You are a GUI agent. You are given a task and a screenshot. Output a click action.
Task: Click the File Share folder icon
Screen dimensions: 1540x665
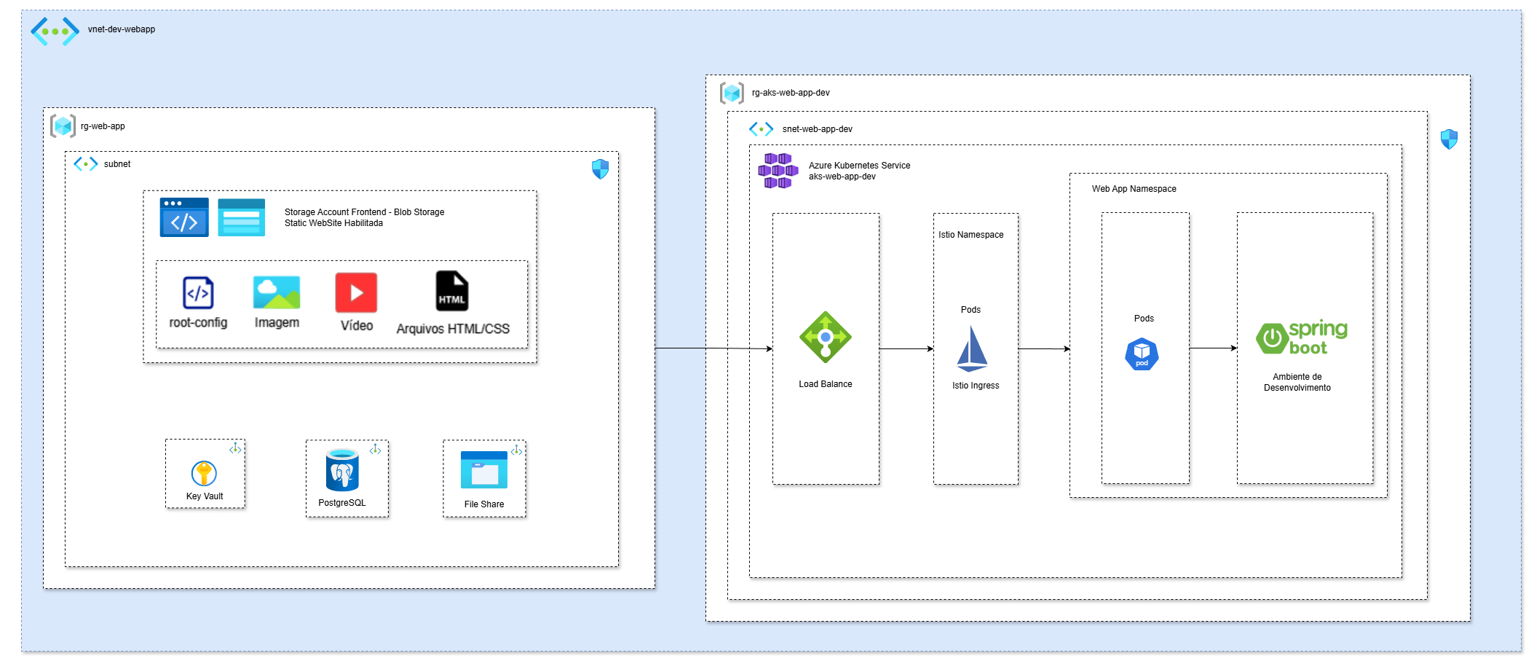tap(484, 470)
